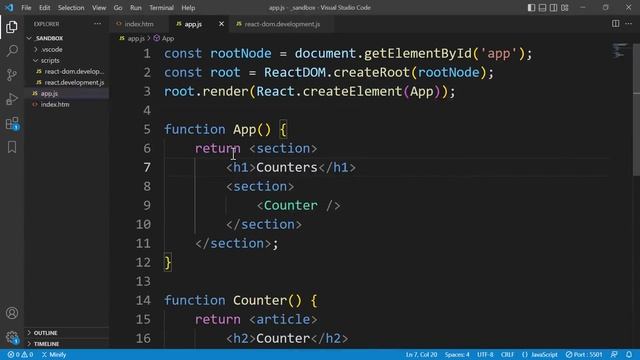Toggle the primary side bar layout icon
640x360 pixels.
coord(531,7)
